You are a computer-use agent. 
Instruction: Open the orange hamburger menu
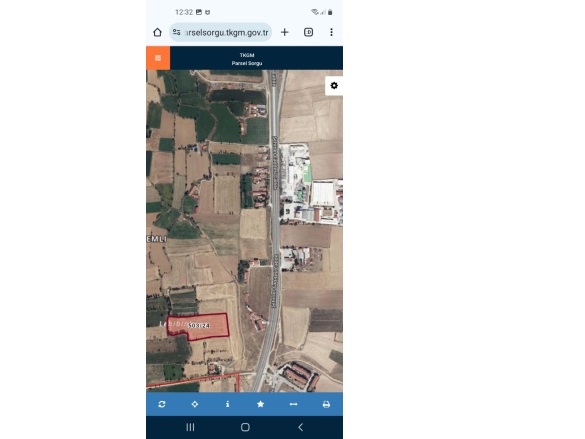click(158, 58)
